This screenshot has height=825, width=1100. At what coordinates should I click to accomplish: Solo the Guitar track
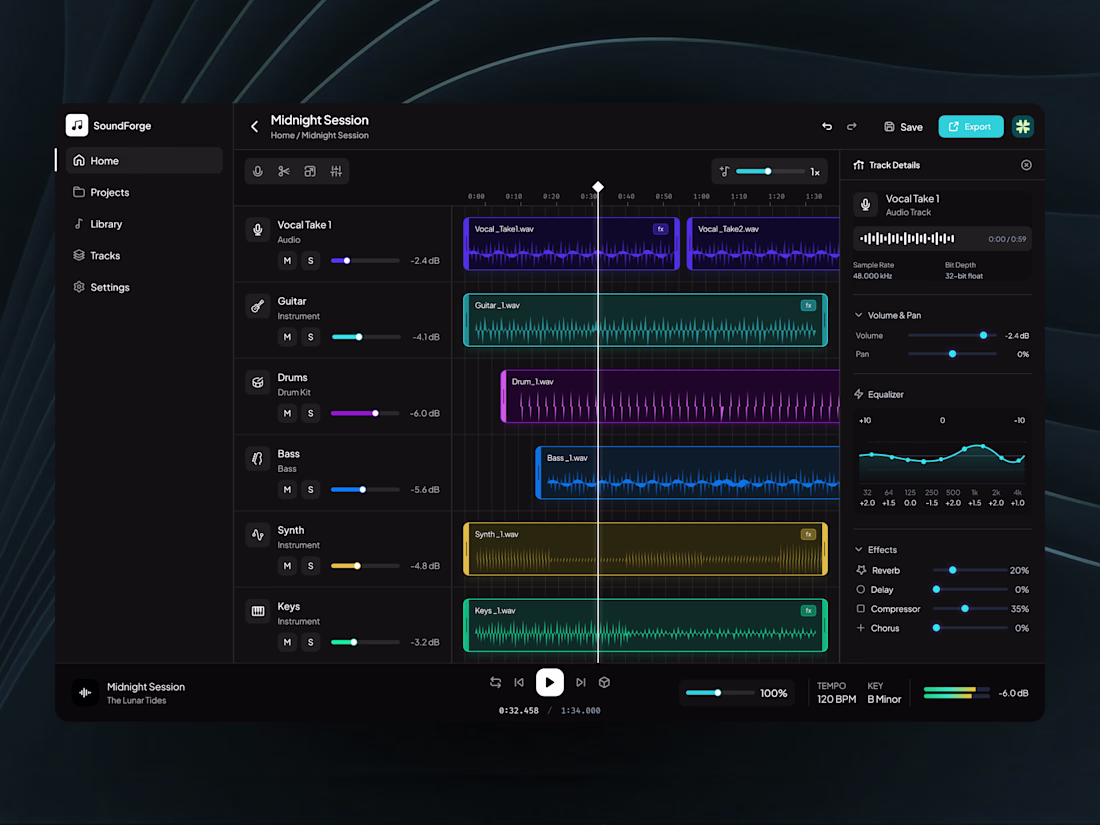coord(311,337)
